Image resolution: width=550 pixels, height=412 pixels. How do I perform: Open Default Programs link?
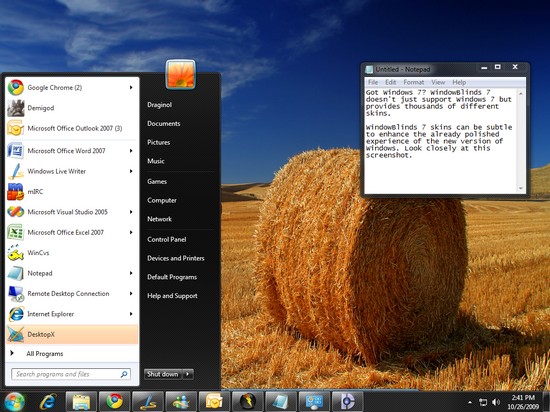coord(172,277)
